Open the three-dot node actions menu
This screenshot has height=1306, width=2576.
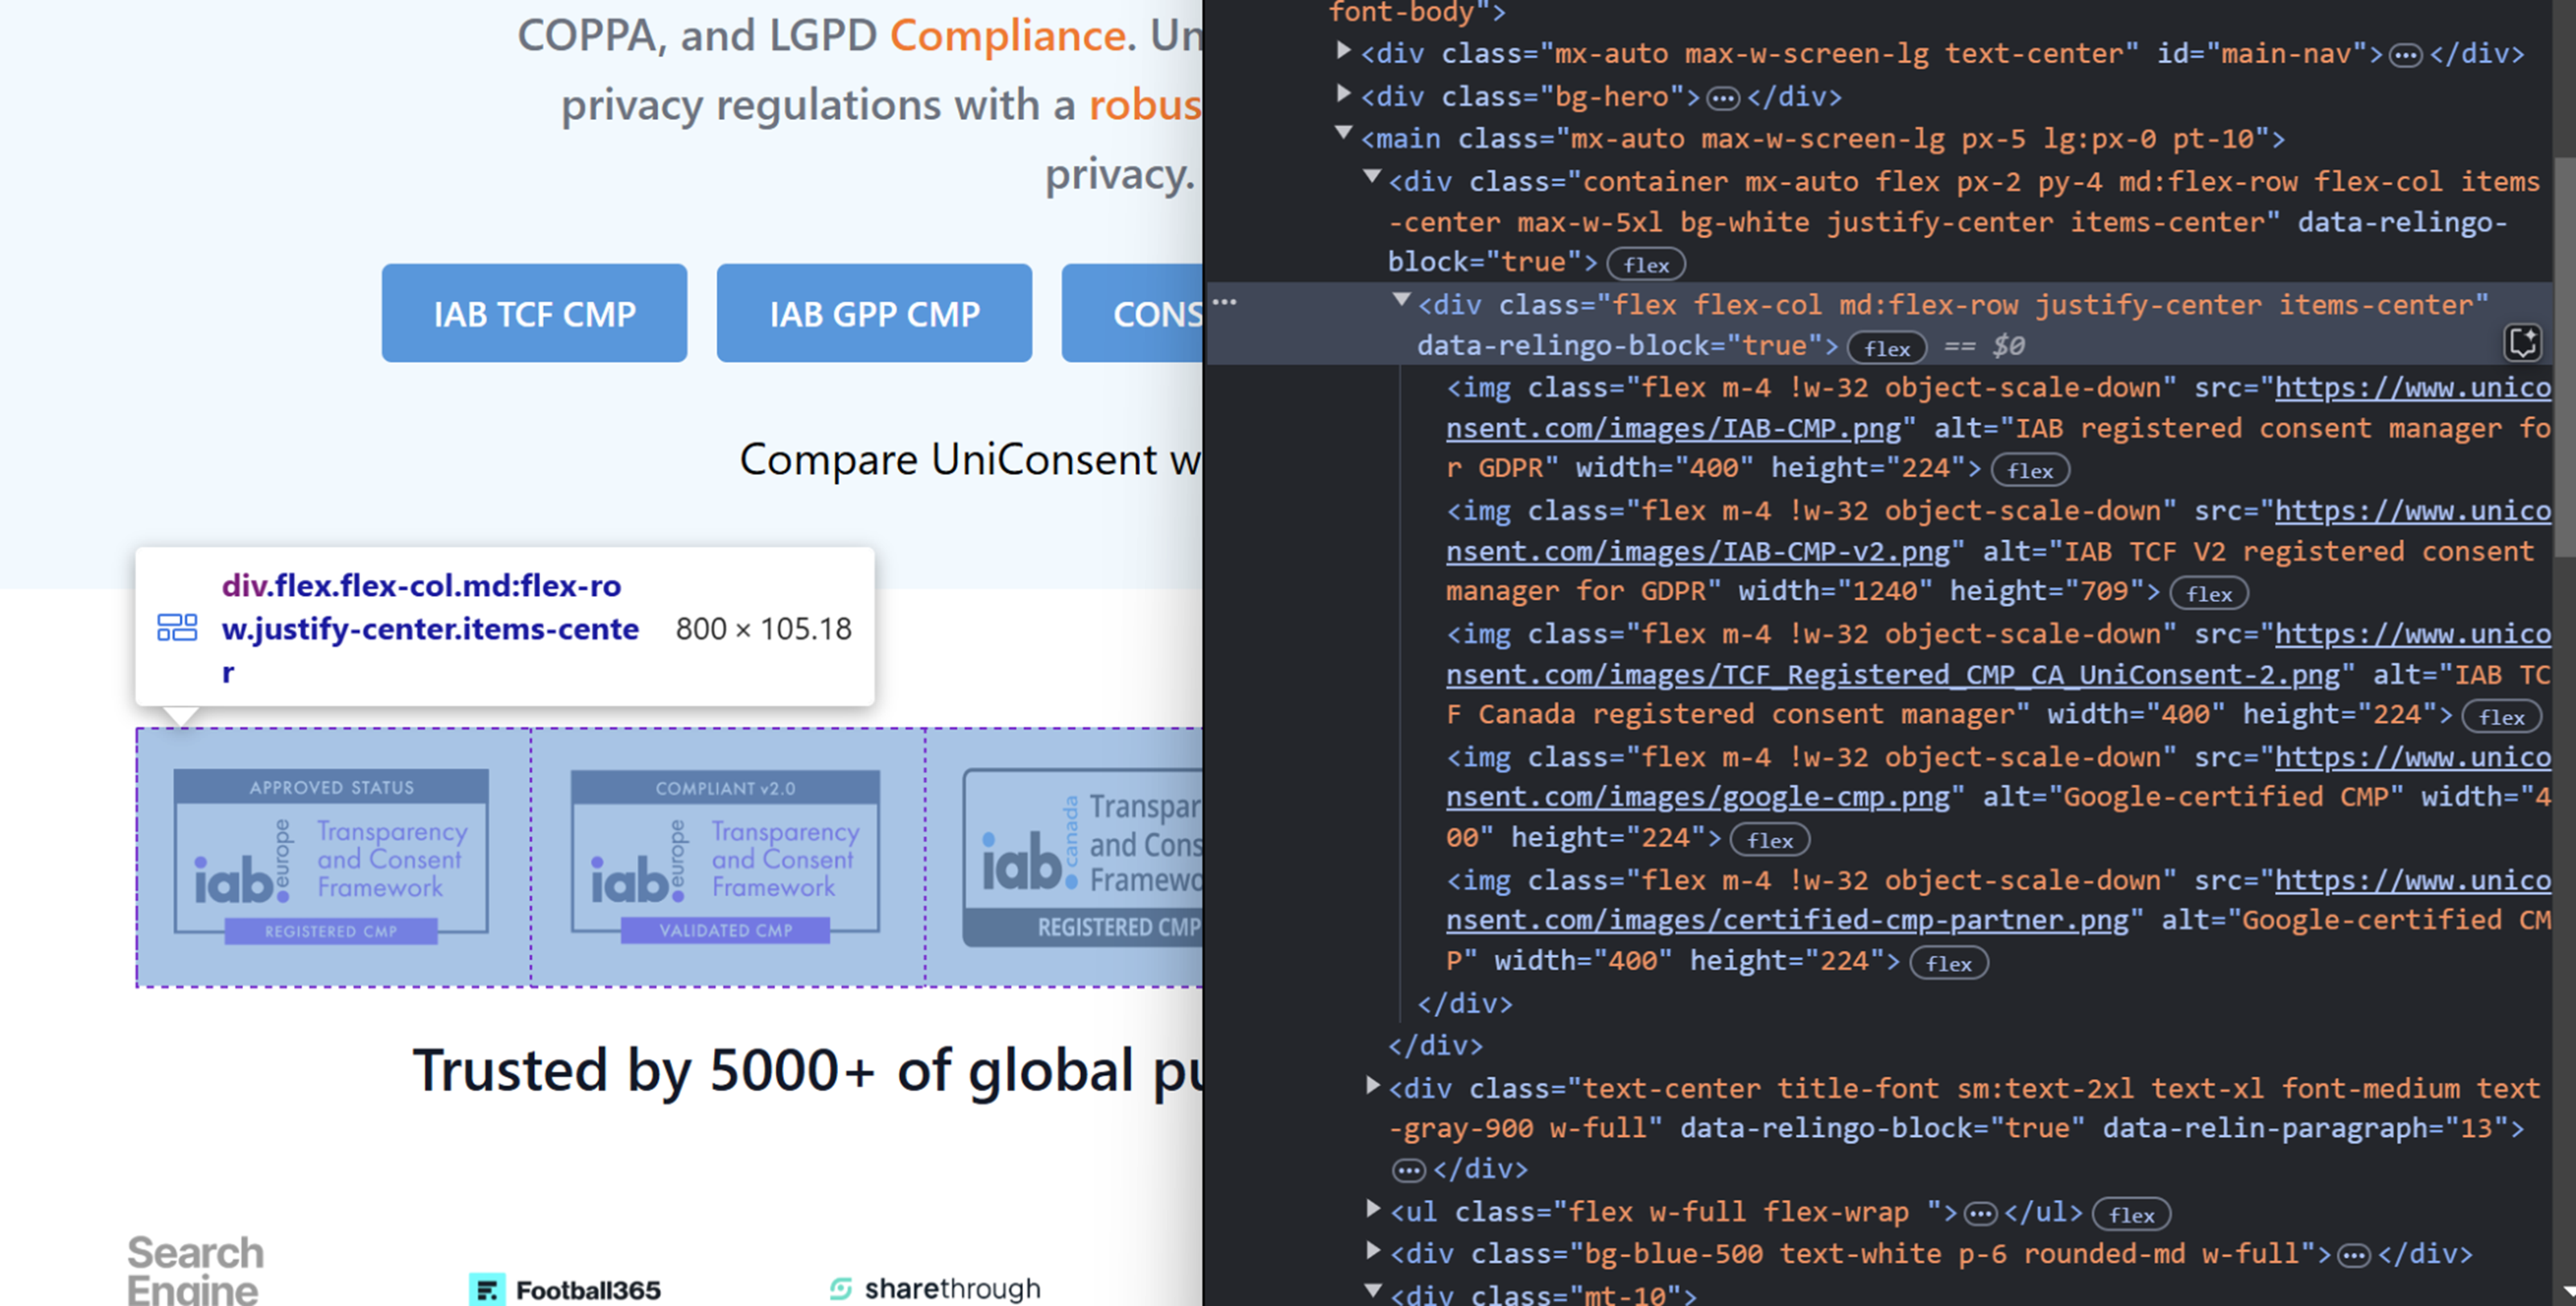[x=1224, y=301]
